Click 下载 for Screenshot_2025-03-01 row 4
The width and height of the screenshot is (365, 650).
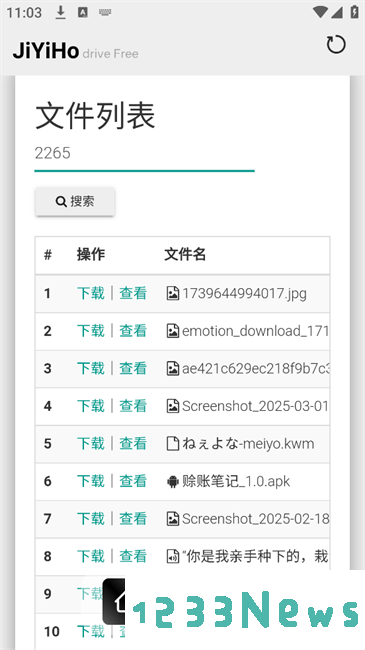(90, 406)
